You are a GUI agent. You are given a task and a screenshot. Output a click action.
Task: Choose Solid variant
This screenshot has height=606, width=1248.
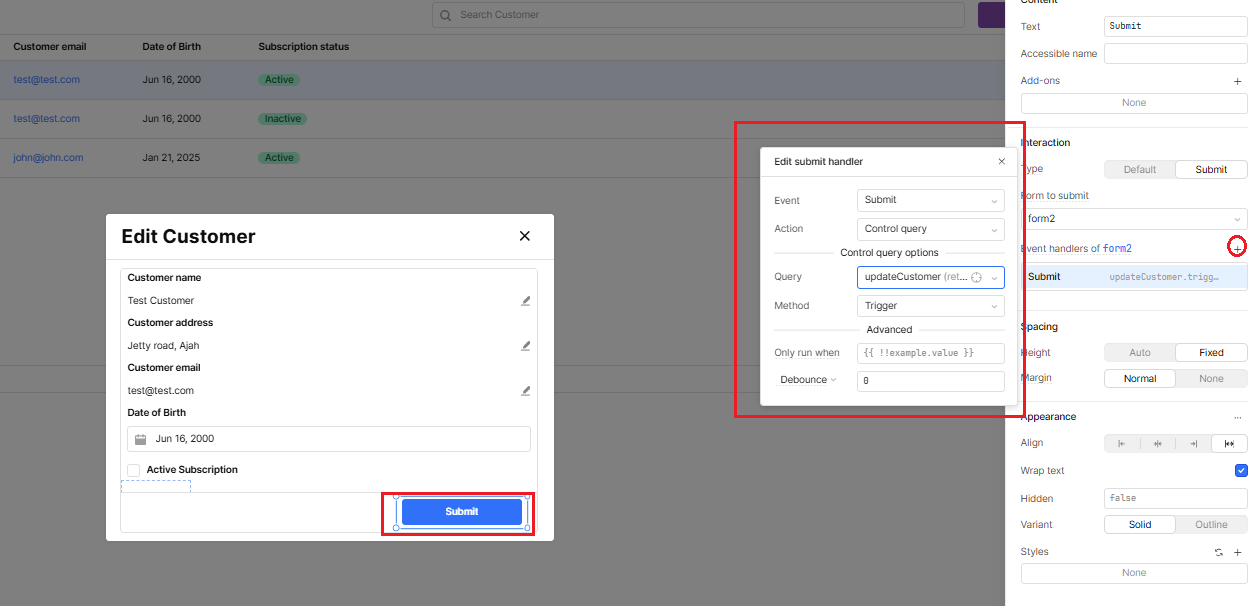1140,524
